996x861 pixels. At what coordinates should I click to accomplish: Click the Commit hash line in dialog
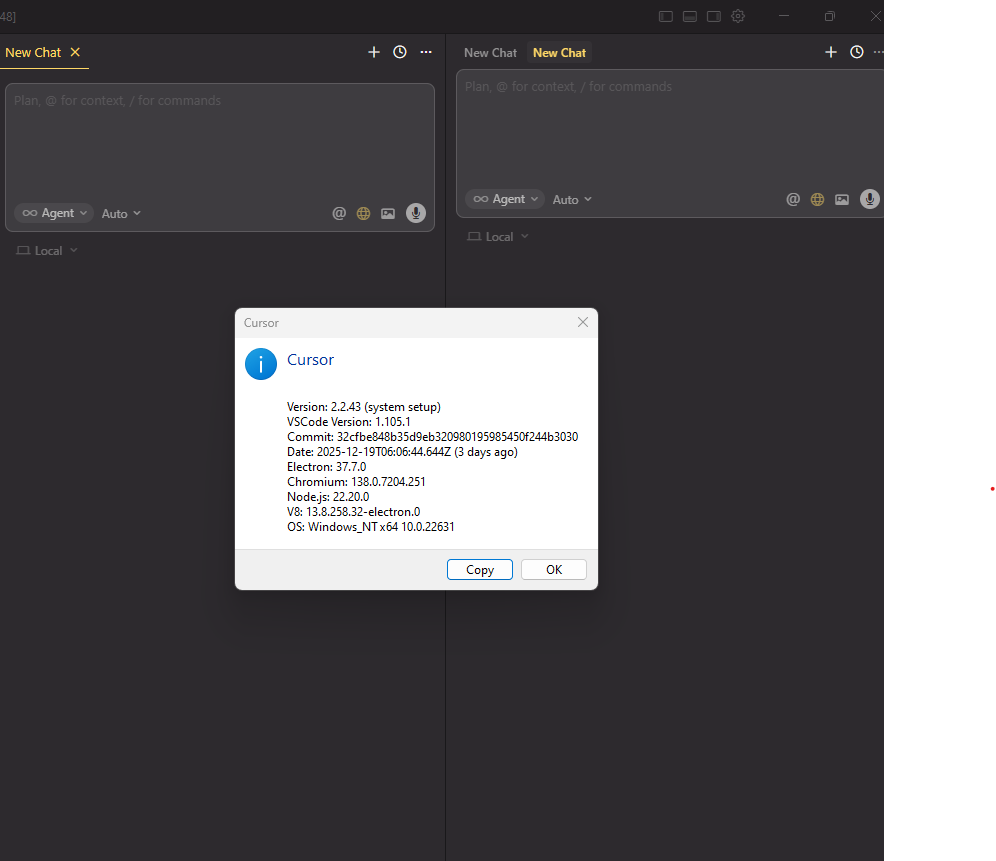pos(433,437)
